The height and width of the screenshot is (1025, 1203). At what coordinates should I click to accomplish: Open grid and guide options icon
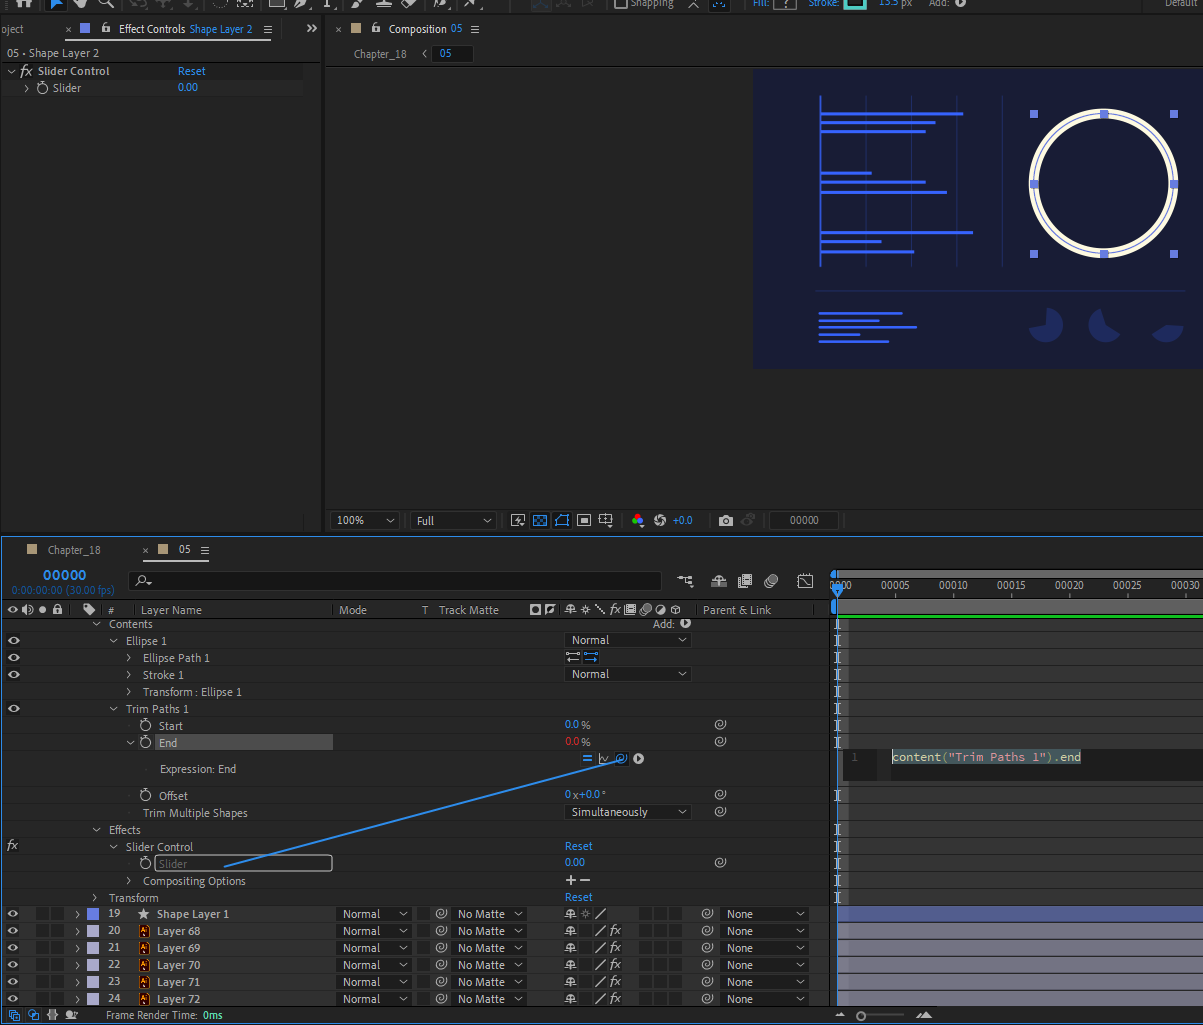click(x=607, y=520)
